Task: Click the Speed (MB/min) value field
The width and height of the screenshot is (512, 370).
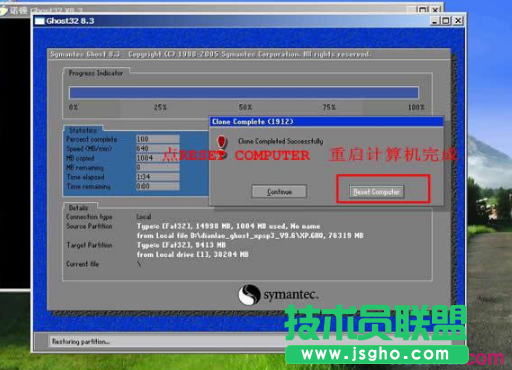Action: click(x=157, y=148)
